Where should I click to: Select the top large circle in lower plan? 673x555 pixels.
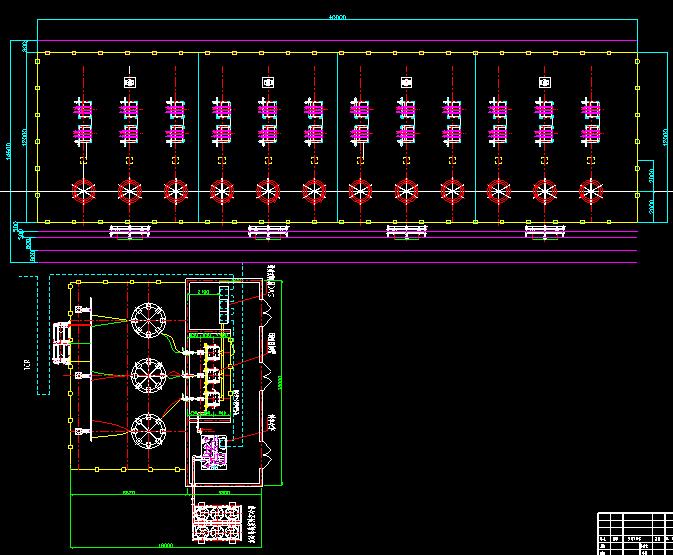[149, 321]
